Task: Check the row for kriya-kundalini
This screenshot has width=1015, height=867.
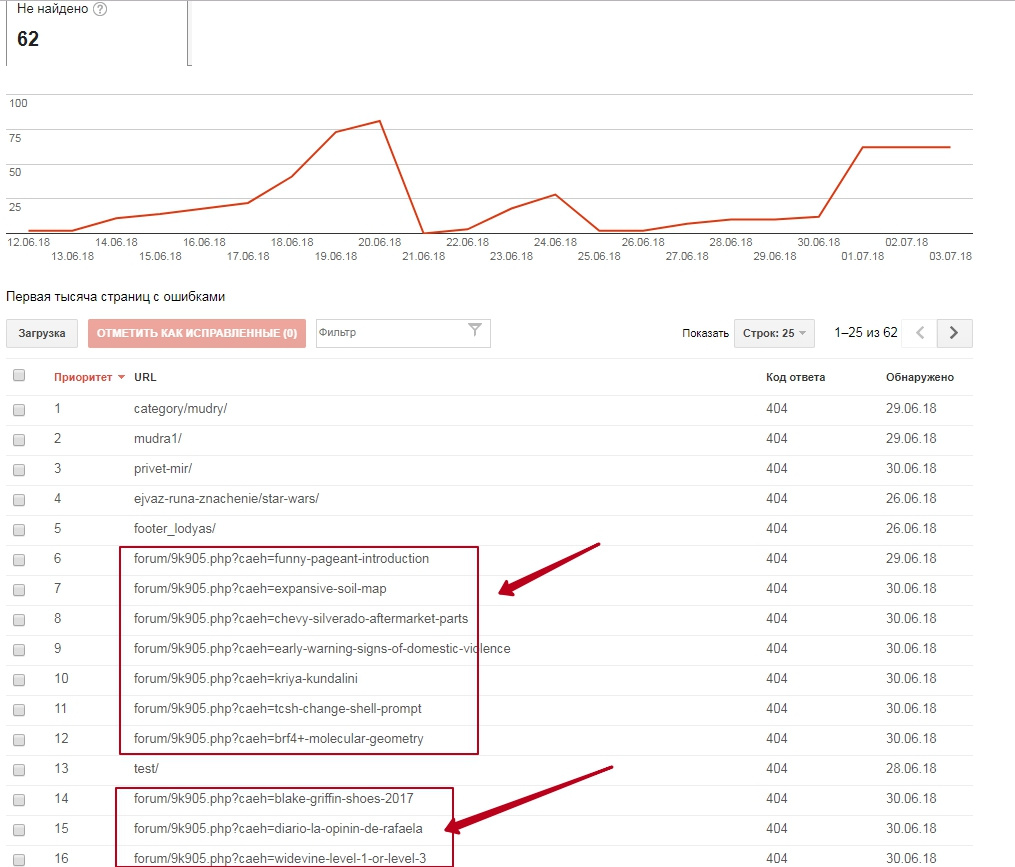Action: [x=19, y=679]
